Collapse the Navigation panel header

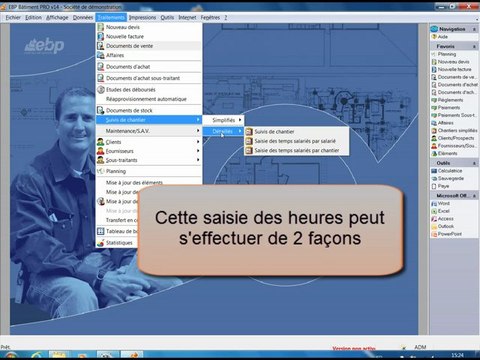coord(474,29)
